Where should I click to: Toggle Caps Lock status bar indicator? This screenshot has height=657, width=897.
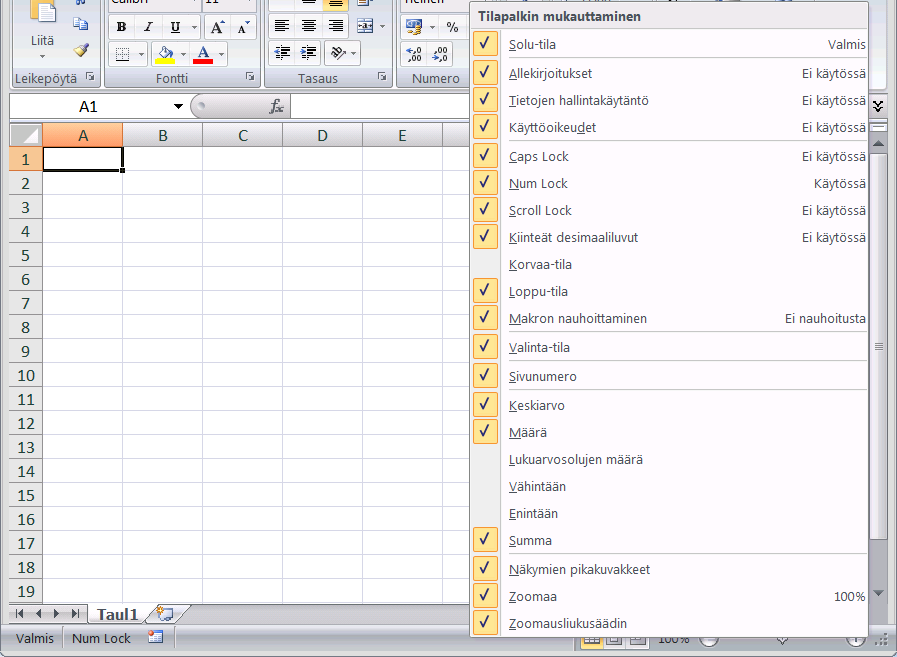(669, 156)
